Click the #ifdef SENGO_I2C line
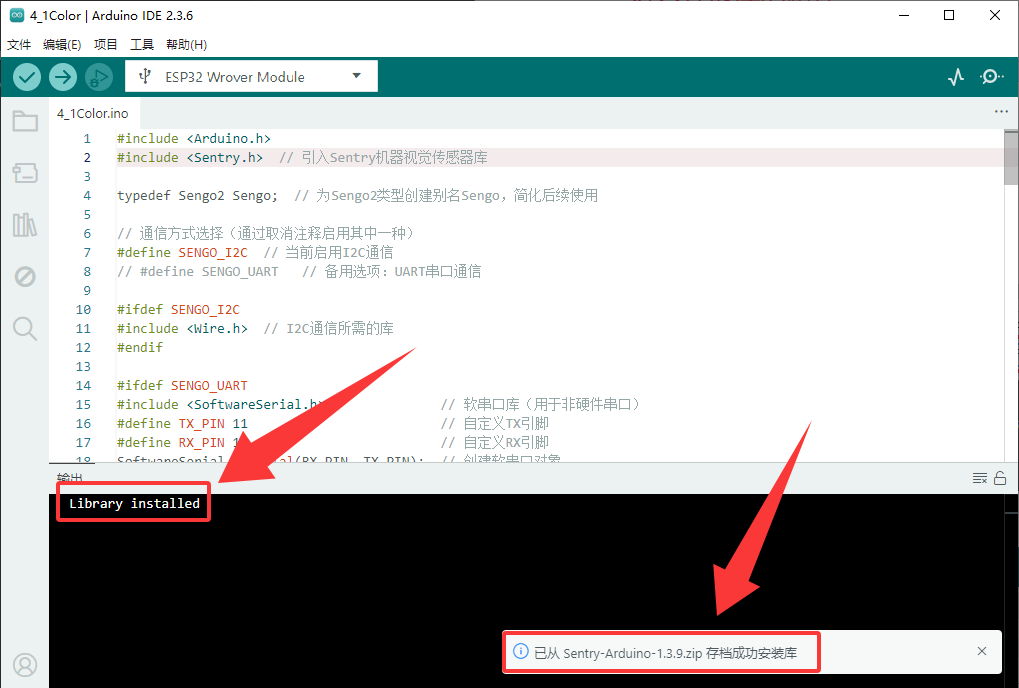 tap(178, 310)
